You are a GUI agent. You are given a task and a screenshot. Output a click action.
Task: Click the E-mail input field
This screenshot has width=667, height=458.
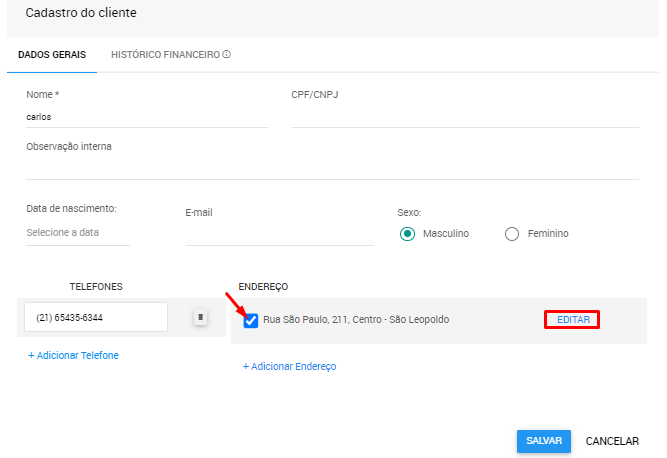tap(279, 233)
